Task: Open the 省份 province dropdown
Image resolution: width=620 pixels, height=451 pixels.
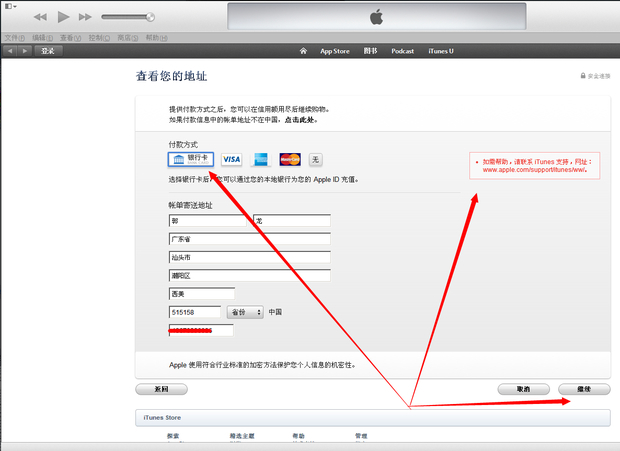Action: click(245, 312)
